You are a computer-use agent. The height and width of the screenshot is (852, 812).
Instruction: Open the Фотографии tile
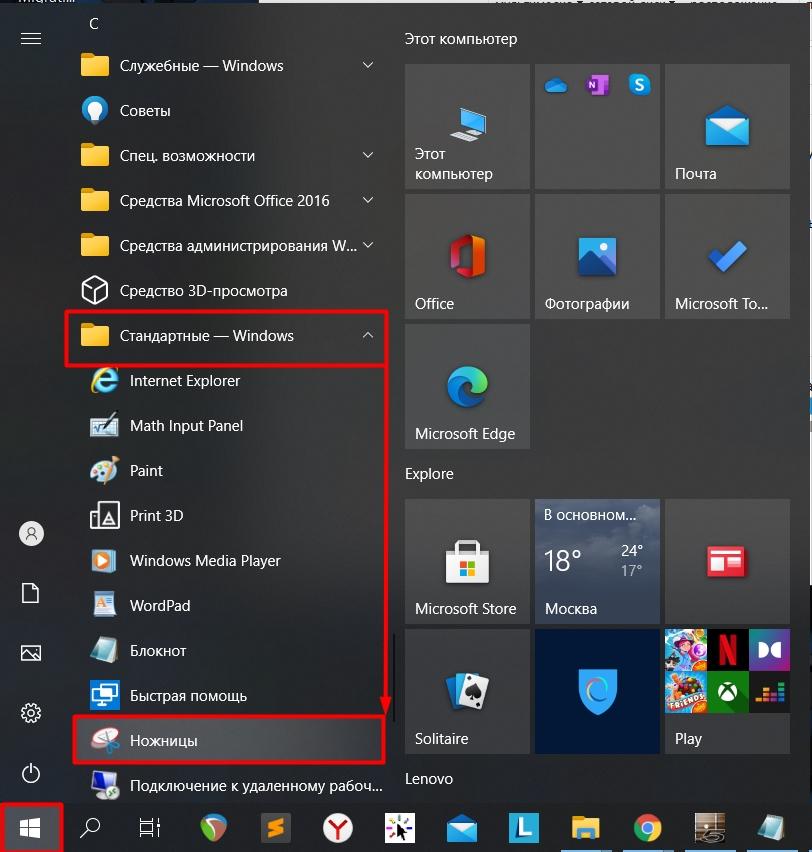pos(597,256)
